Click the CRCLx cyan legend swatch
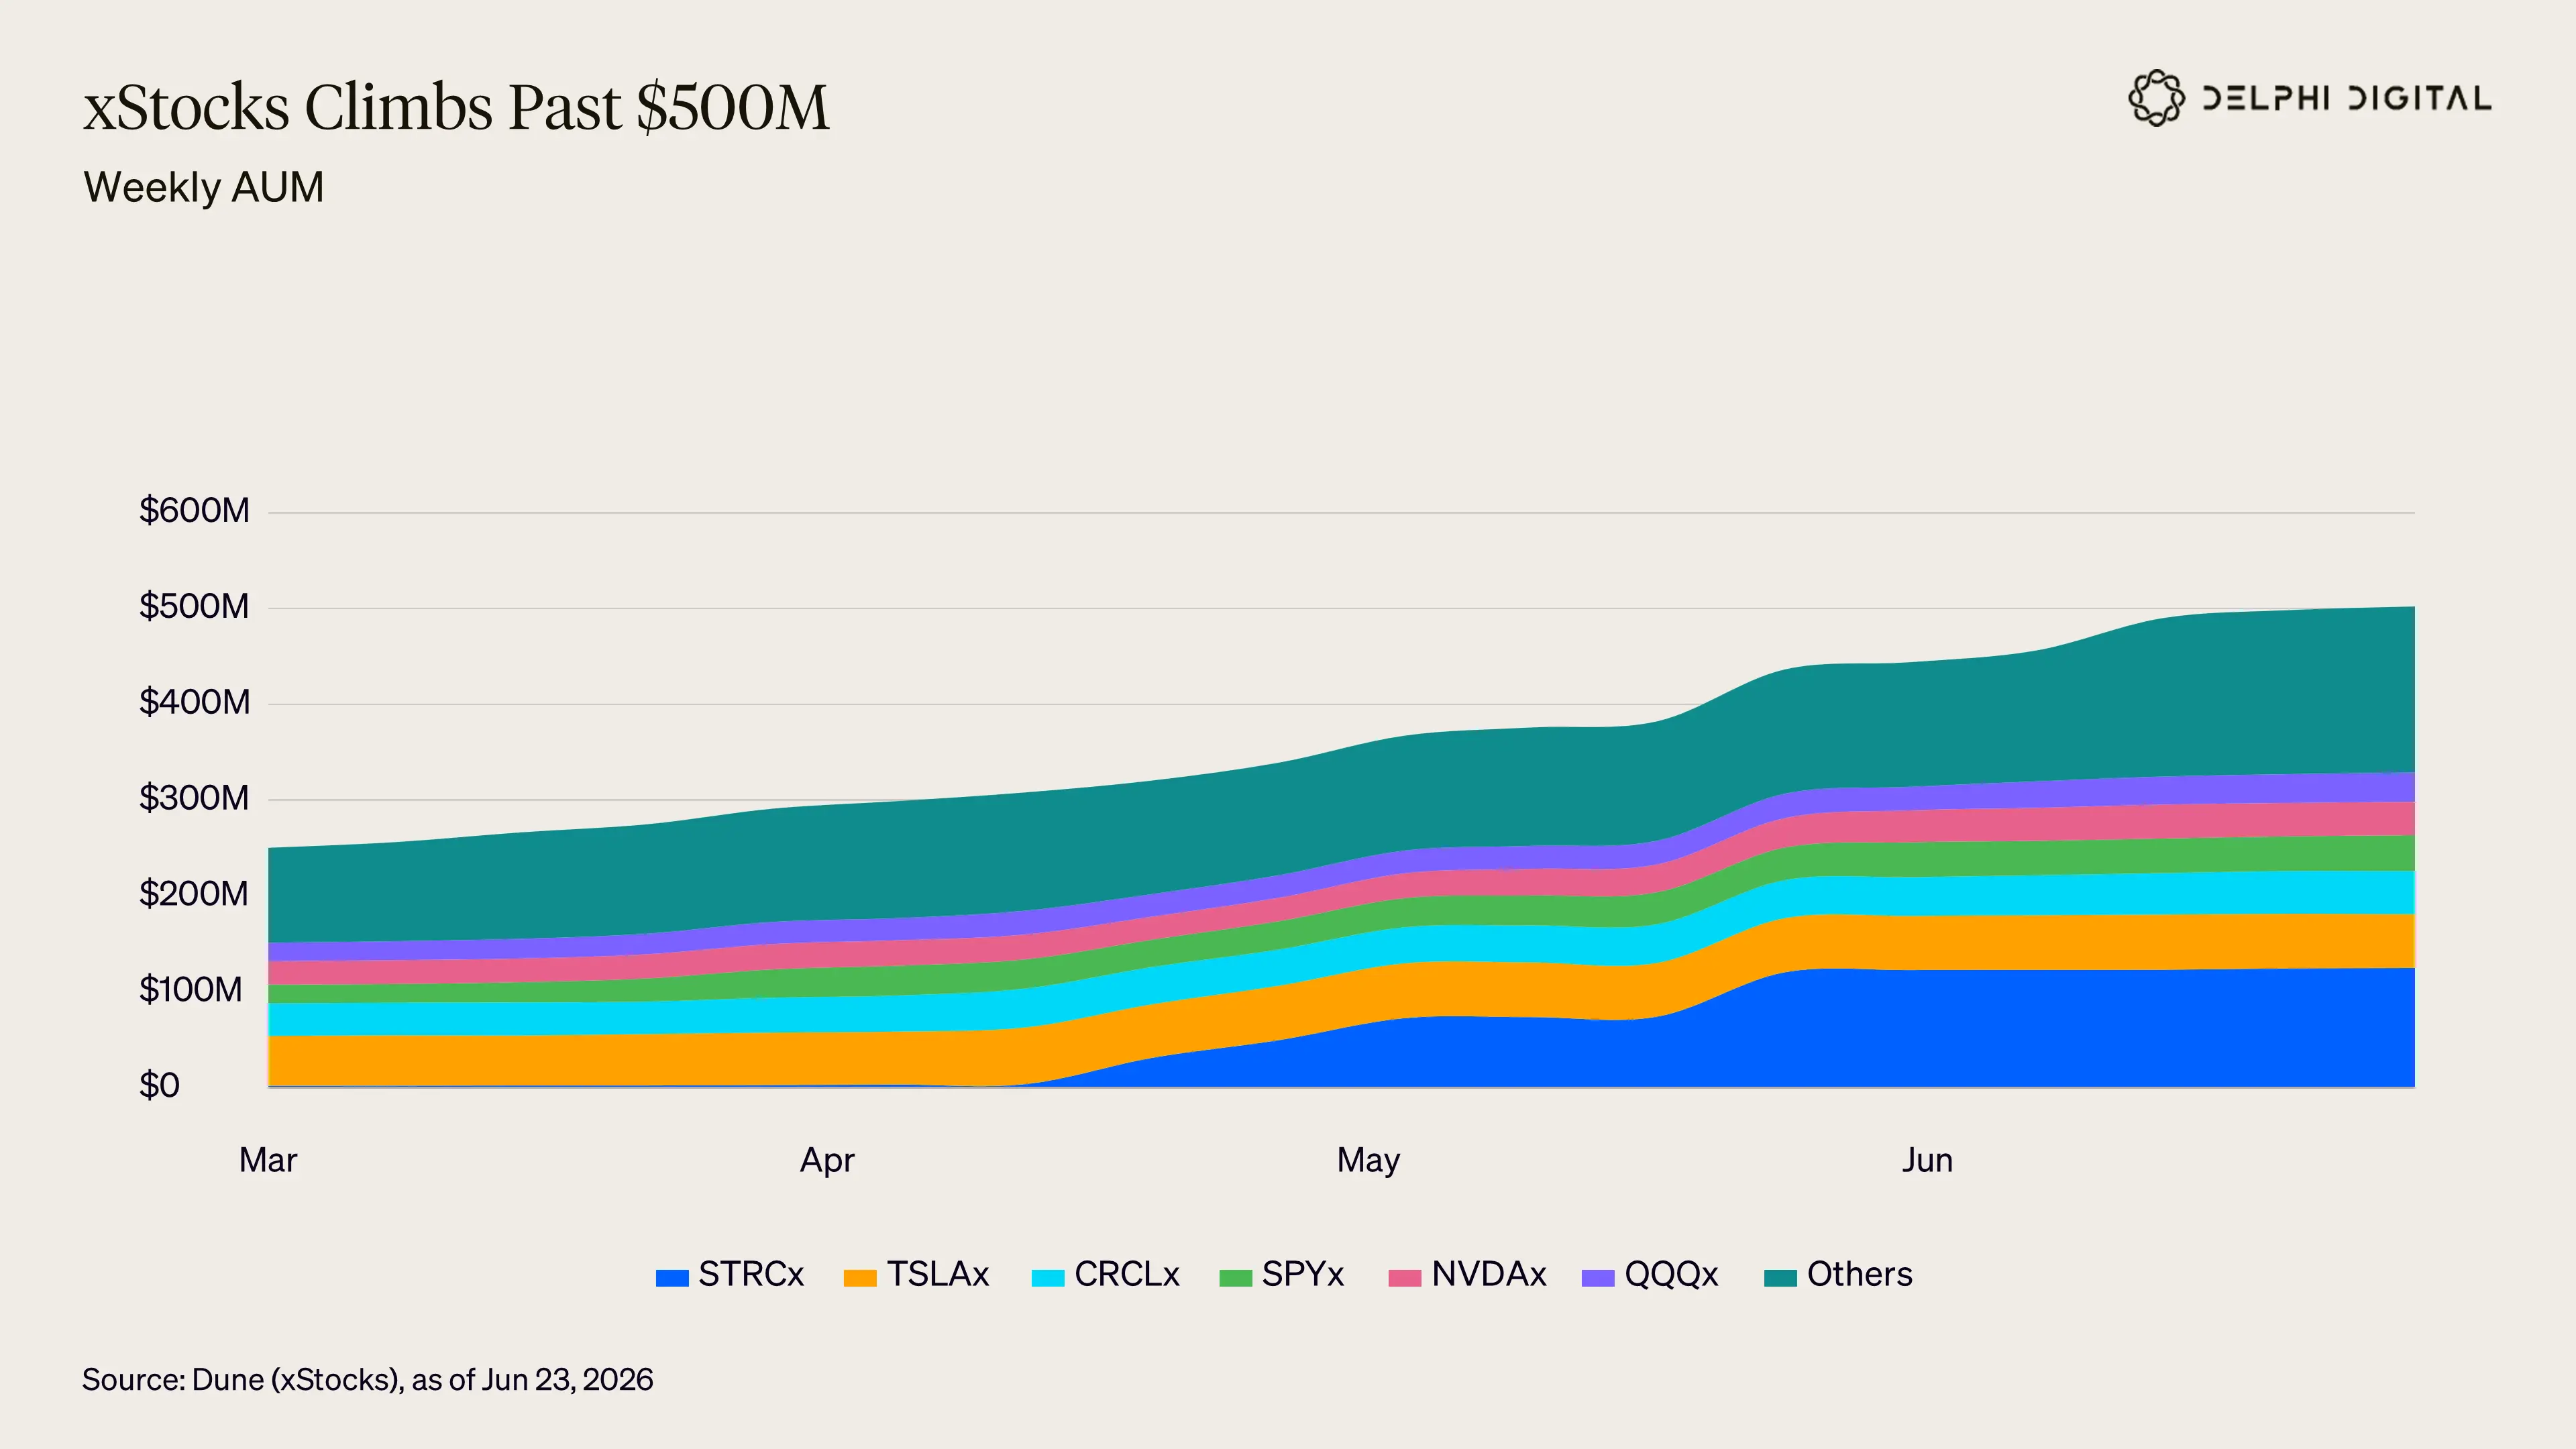2576x1449 pixels. [1048, 1277]
